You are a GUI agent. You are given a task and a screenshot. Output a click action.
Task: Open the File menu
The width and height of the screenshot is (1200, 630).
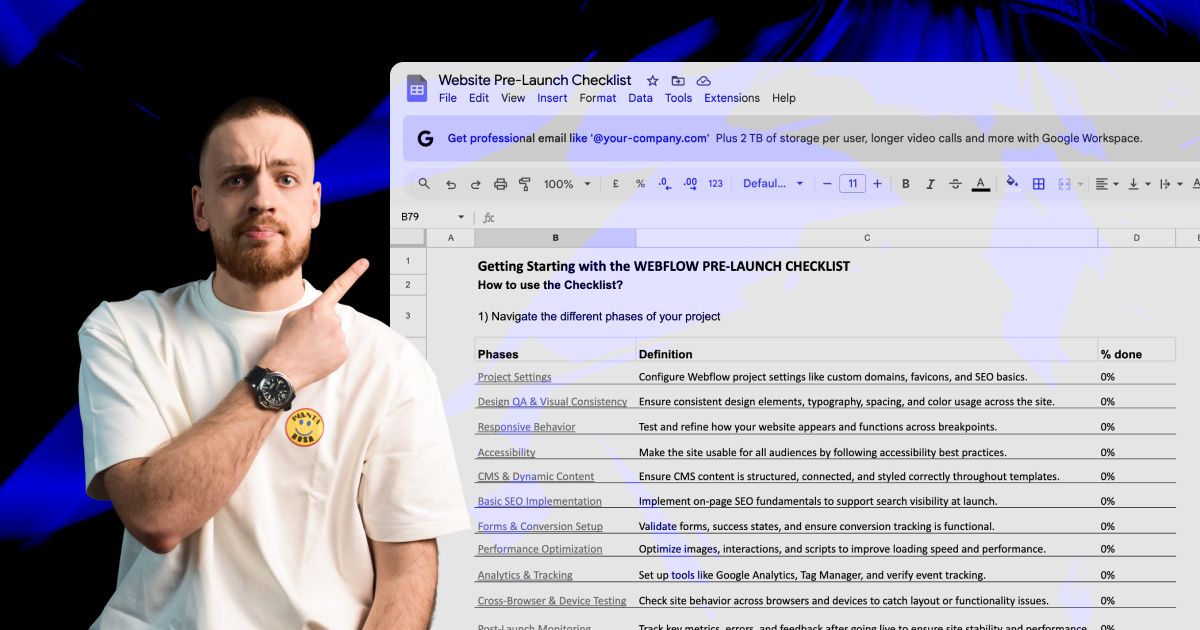[x=448, y=98]
